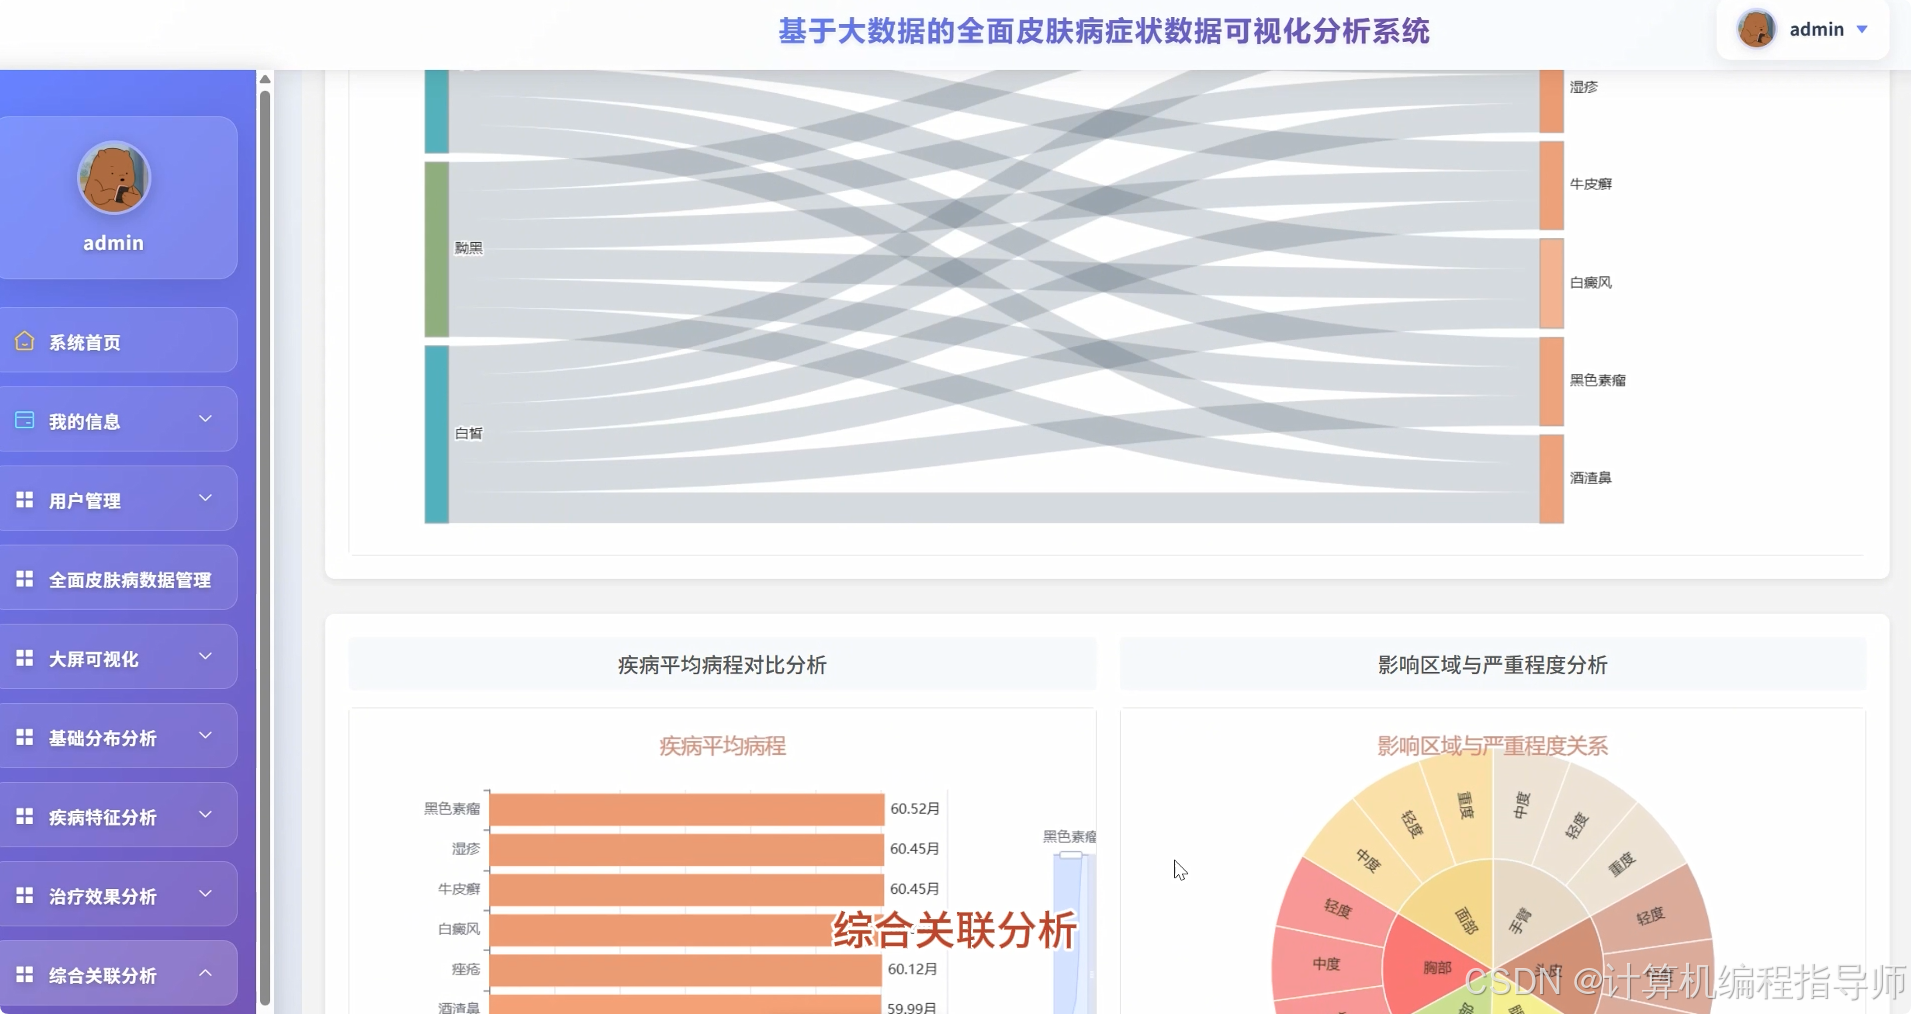Click the 疾病特征分析 icon

coord(24,815)
